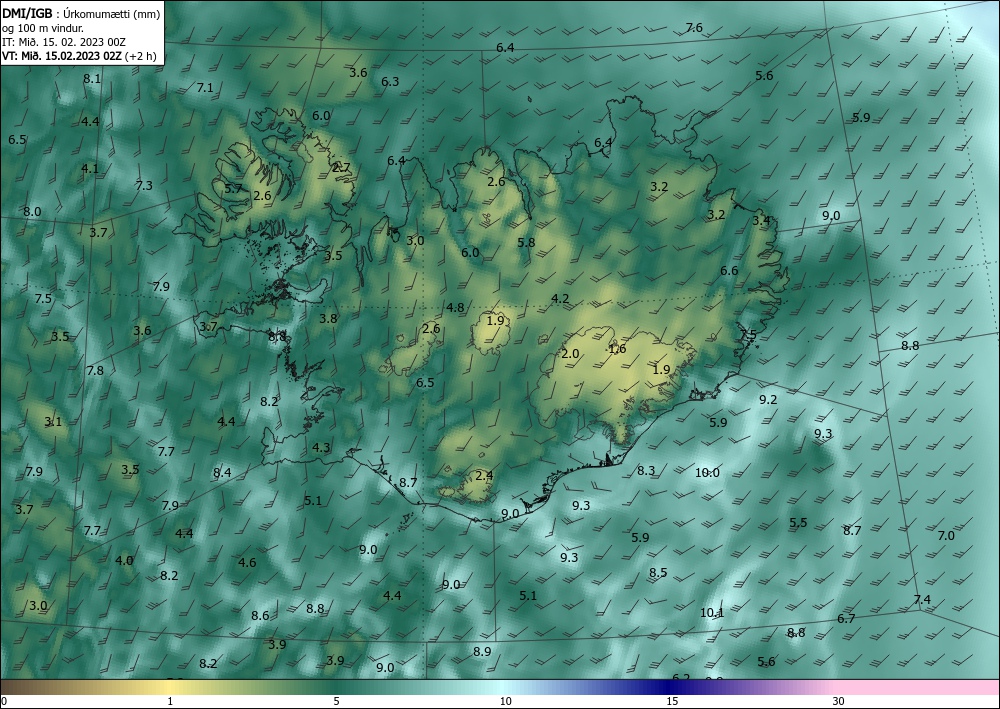Click the map value 4.2
The height and width of the screenshot is (709, 1000).
click(x=560, y=298)
